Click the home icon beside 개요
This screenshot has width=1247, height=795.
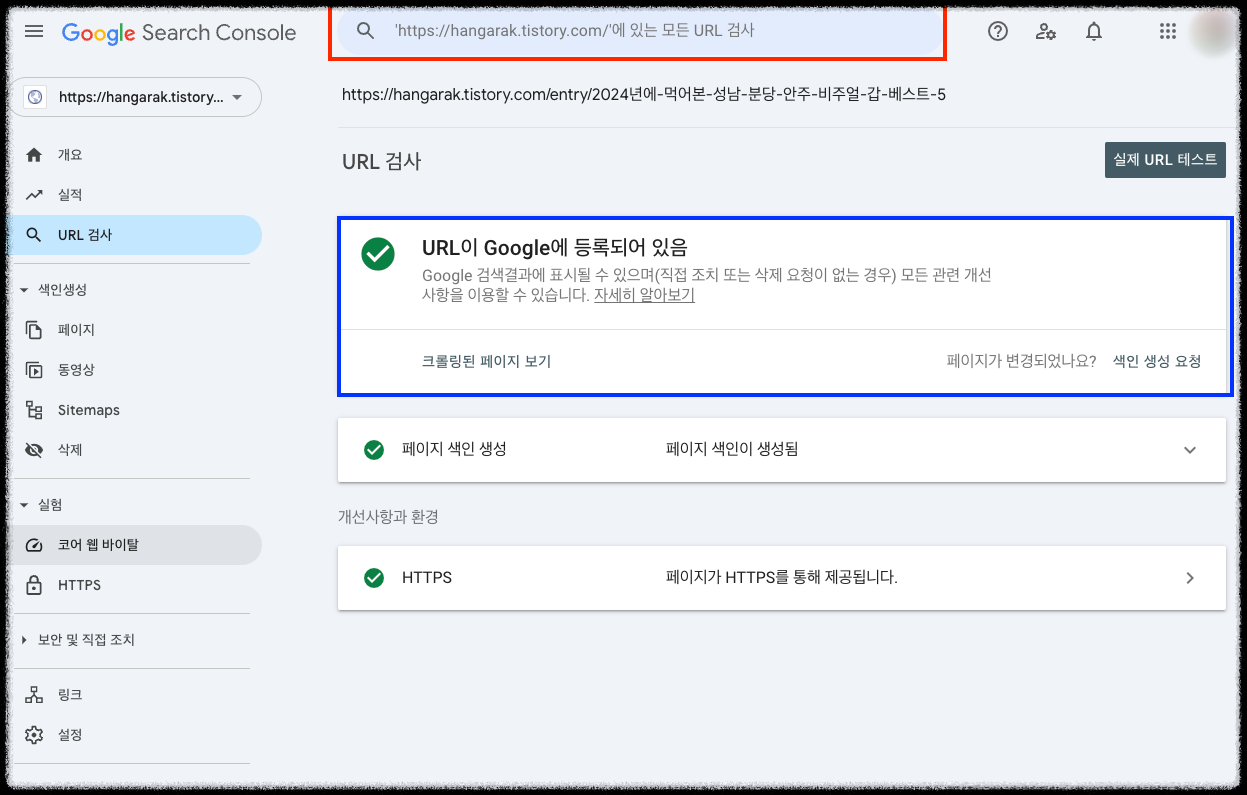(x=34, y=155)
